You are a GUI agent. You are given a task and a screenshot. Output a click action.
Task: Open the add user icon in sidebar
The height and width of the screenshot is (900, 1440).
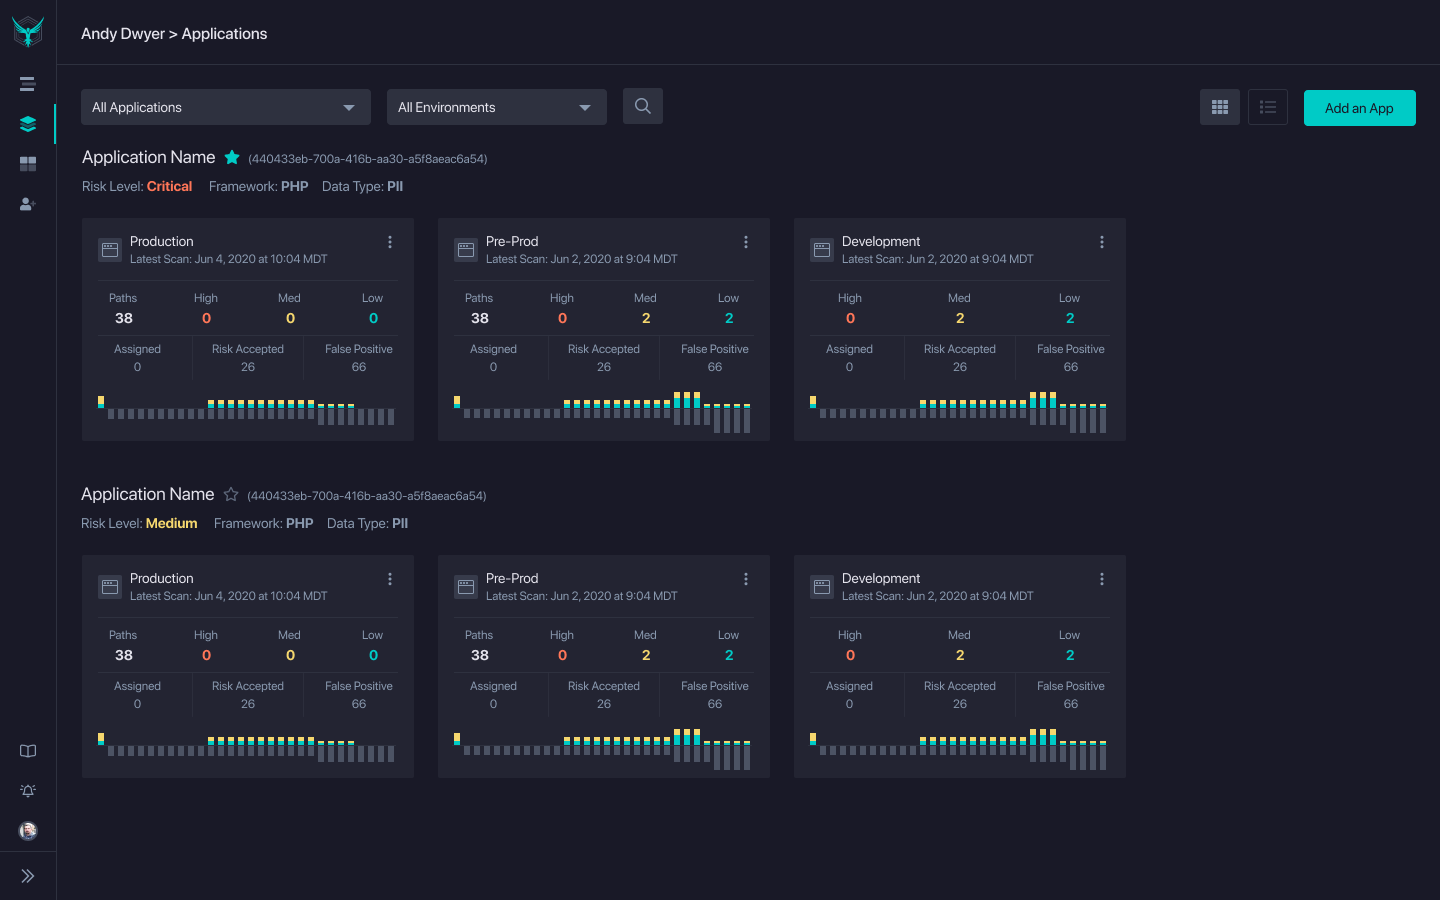coord(28,204)
